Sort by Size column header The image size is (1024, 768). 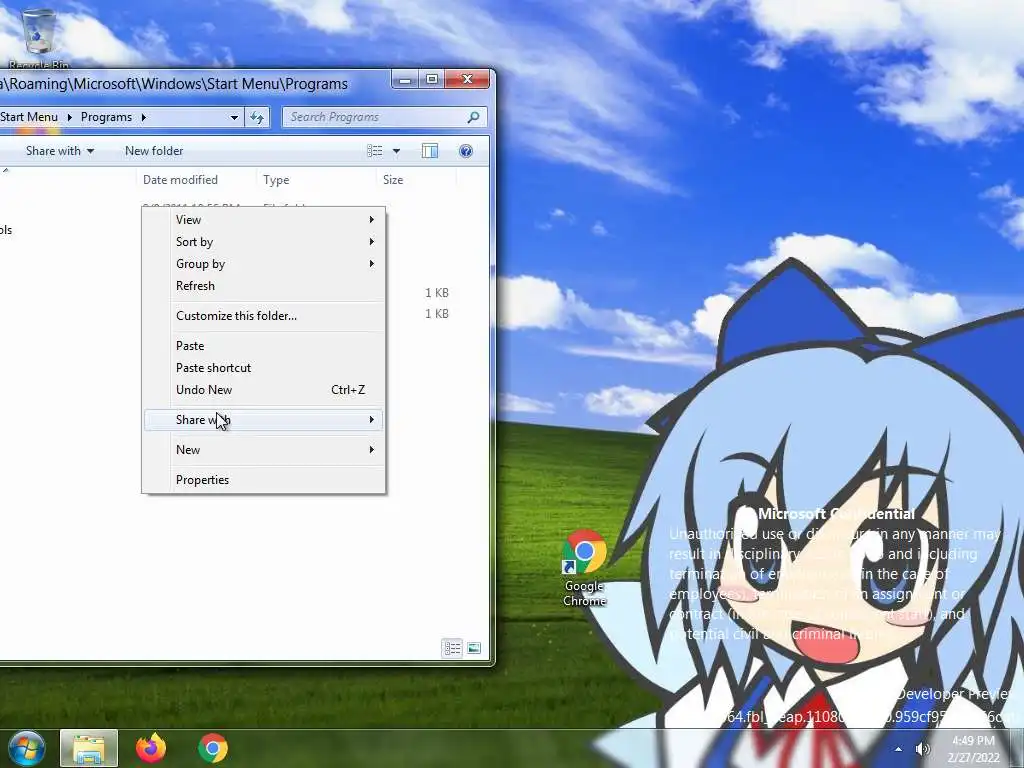point(417,180)
